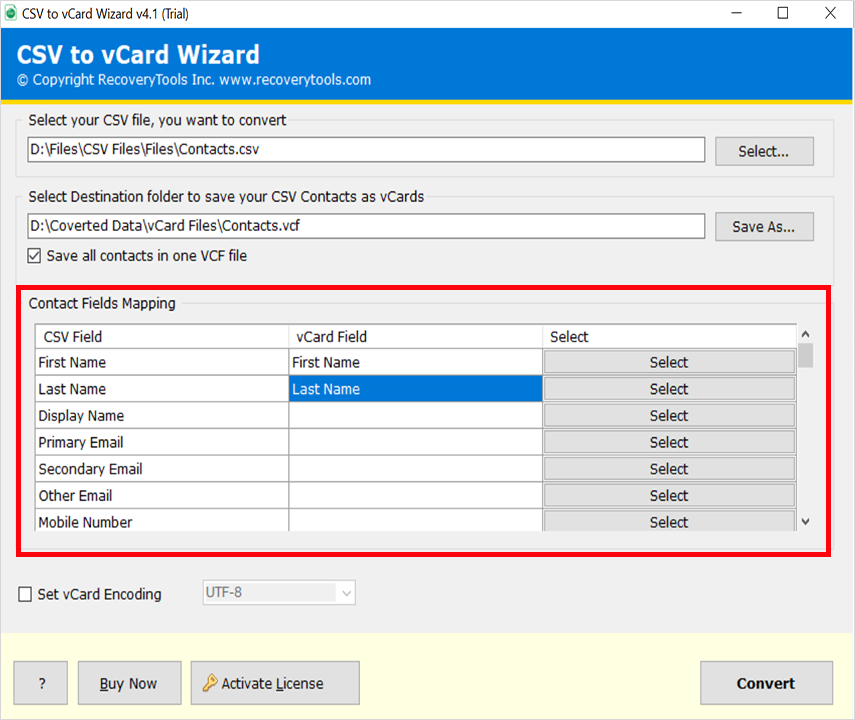Click the First Name CSV field cell
The width and height of the screenshot is (855, 720).
[x=162, y=362]
